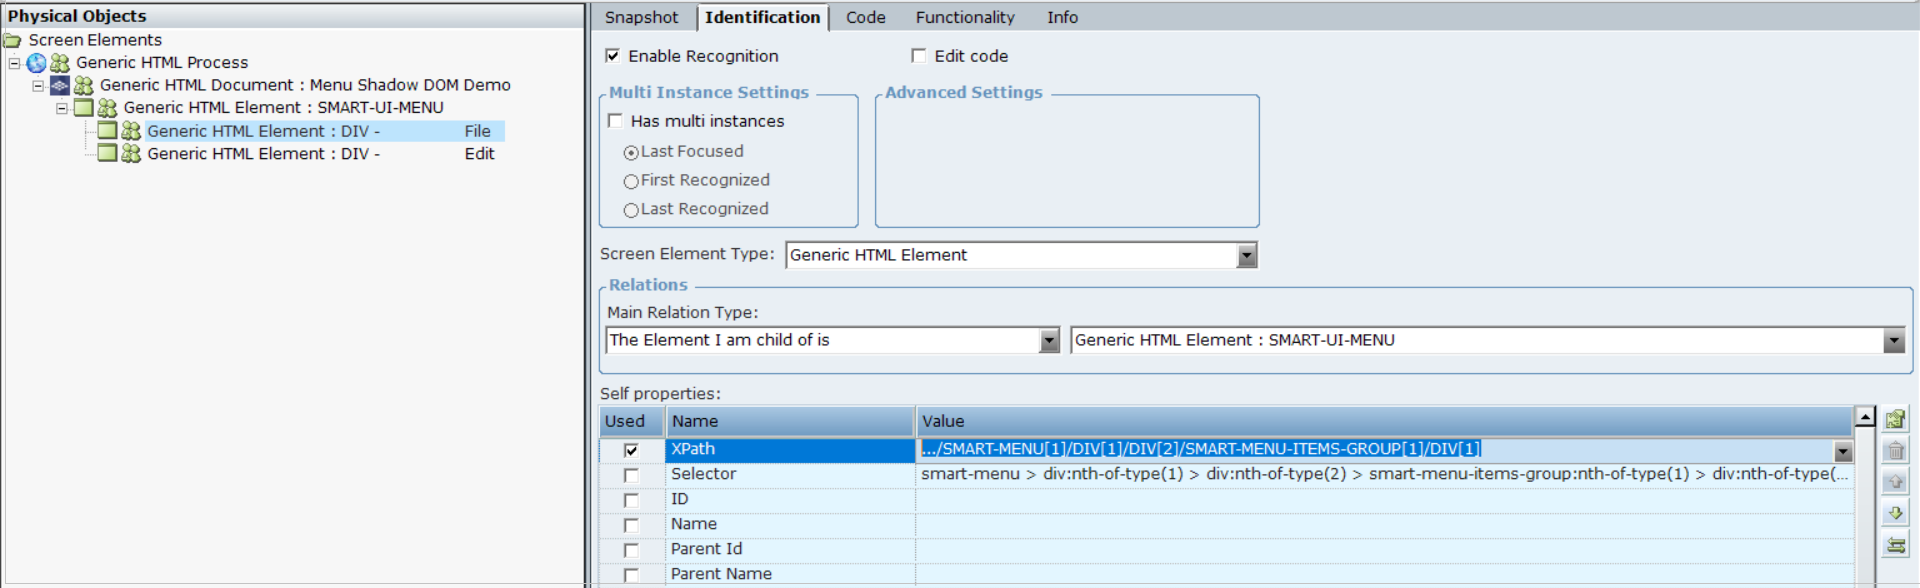Switch to the Snapshot tab
The width and height of the screenshot is (1920, 588).
coord(641,17)
